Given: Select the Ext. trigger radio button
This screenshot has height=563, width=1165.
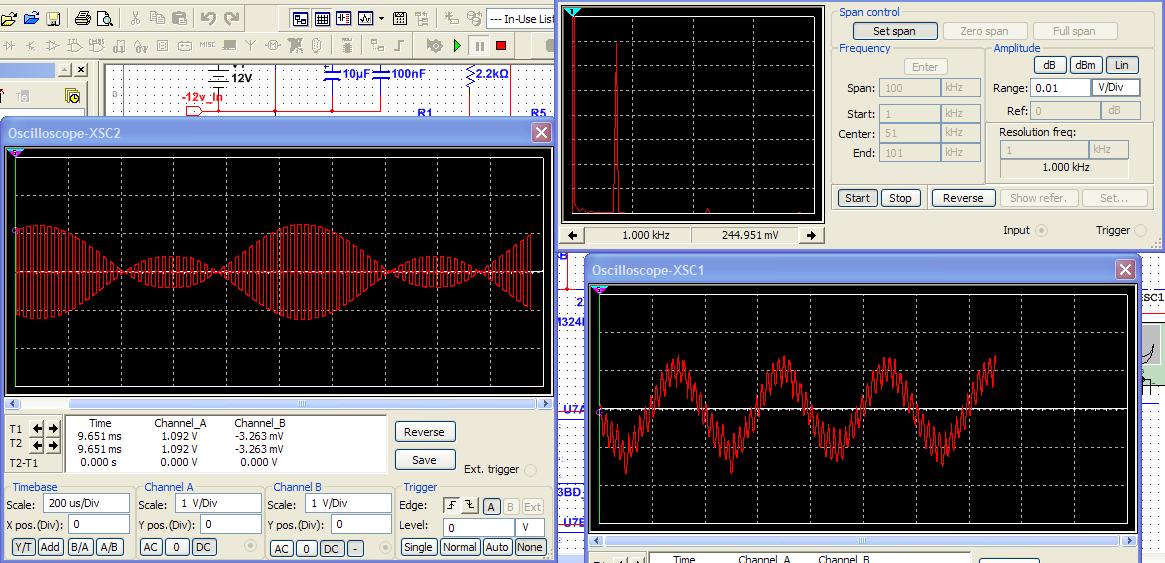Looking at the screenshot, I should point(530,469).
